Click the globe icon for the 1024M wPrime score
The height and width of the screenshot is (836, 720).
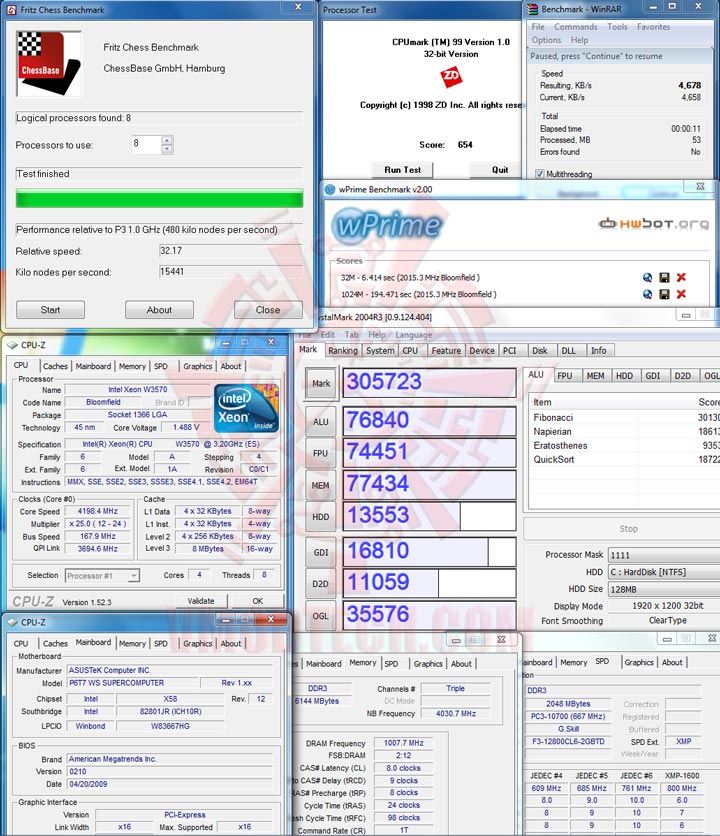pyautogui.click(x=647, y=294)
